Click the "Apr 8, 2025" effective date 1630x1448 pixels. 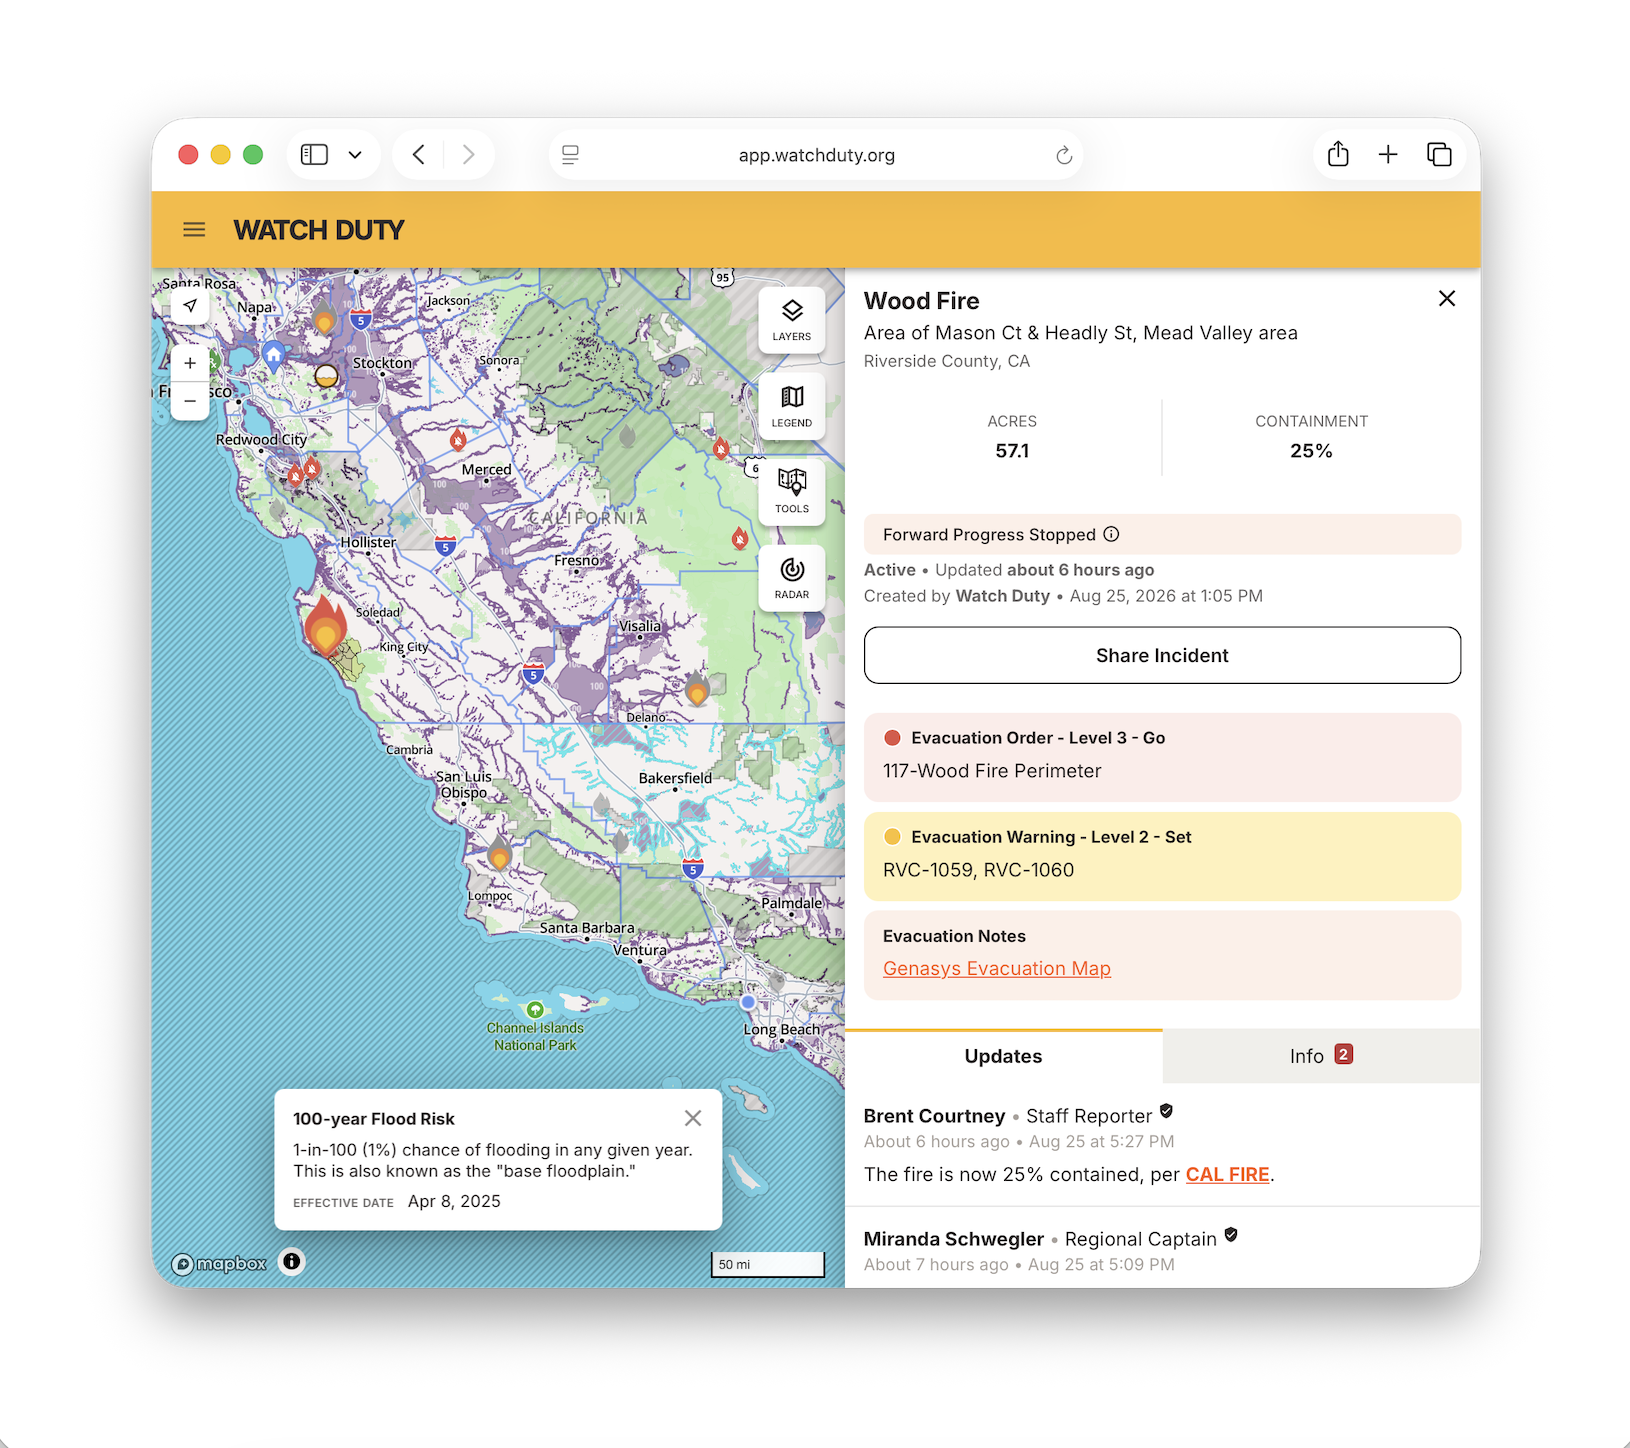(454, 1201)
